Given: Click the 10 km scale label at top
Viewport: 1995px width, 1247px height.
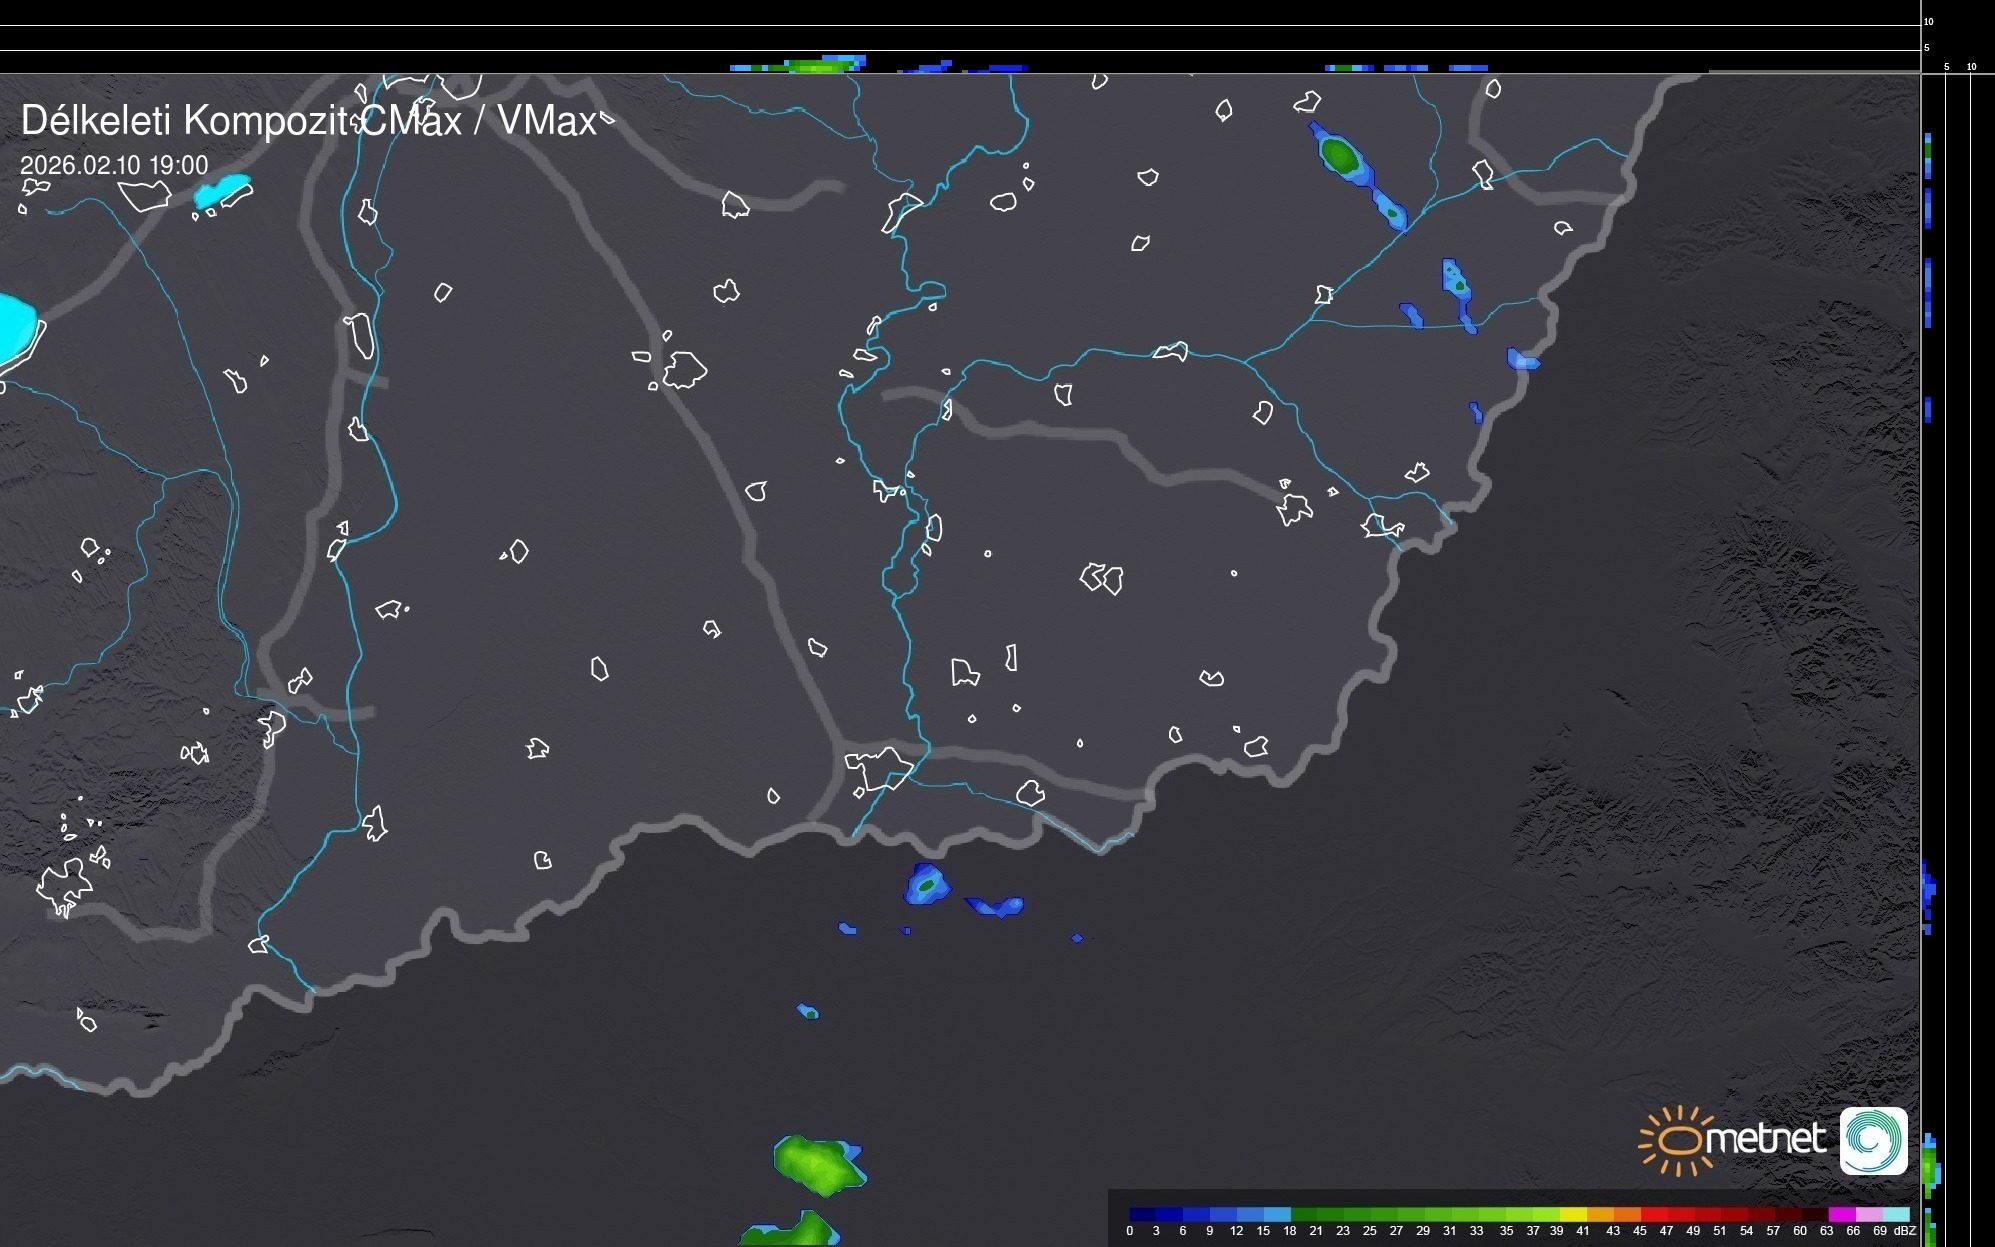Looking at the screenshot, I should 1928,21.
